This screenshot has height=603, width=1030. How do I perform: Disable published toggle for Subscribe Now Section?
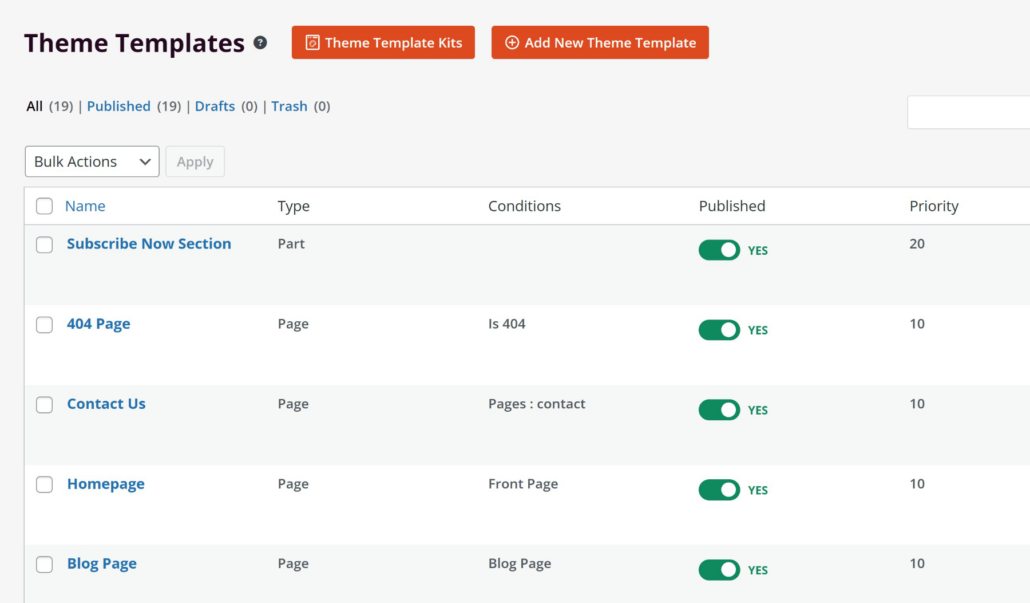(x=719, y=250)
